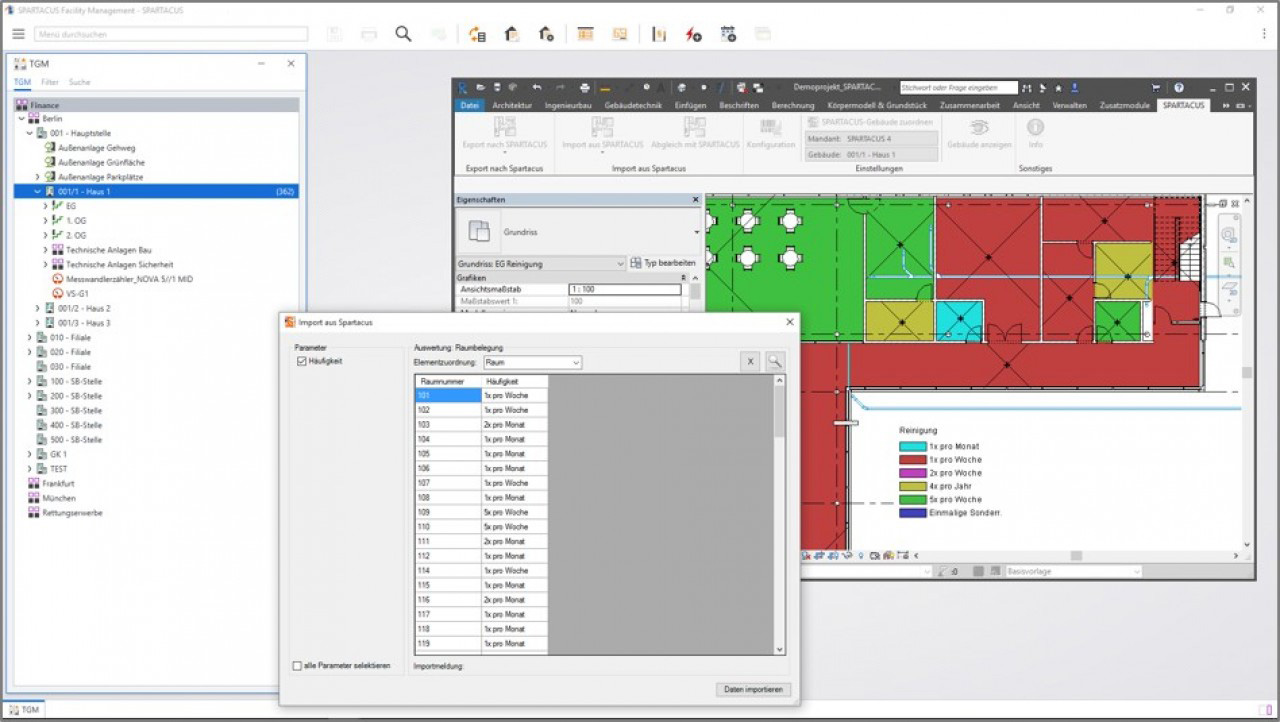Select the Technische Anlagen Bau item
Viewport: 1280px width, 722px height.
click(108, 250)
